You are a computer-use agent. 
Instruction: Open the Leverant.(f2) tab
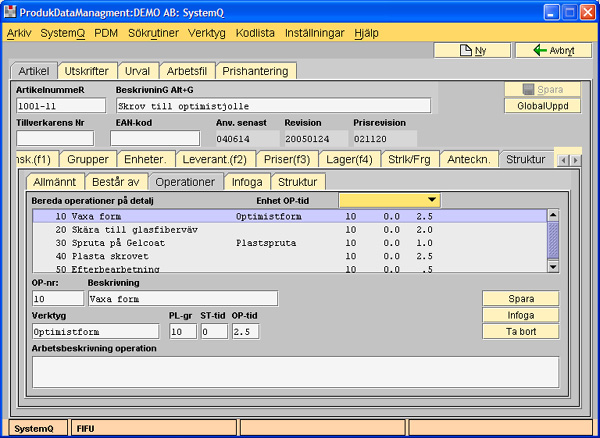coord(215,160)
